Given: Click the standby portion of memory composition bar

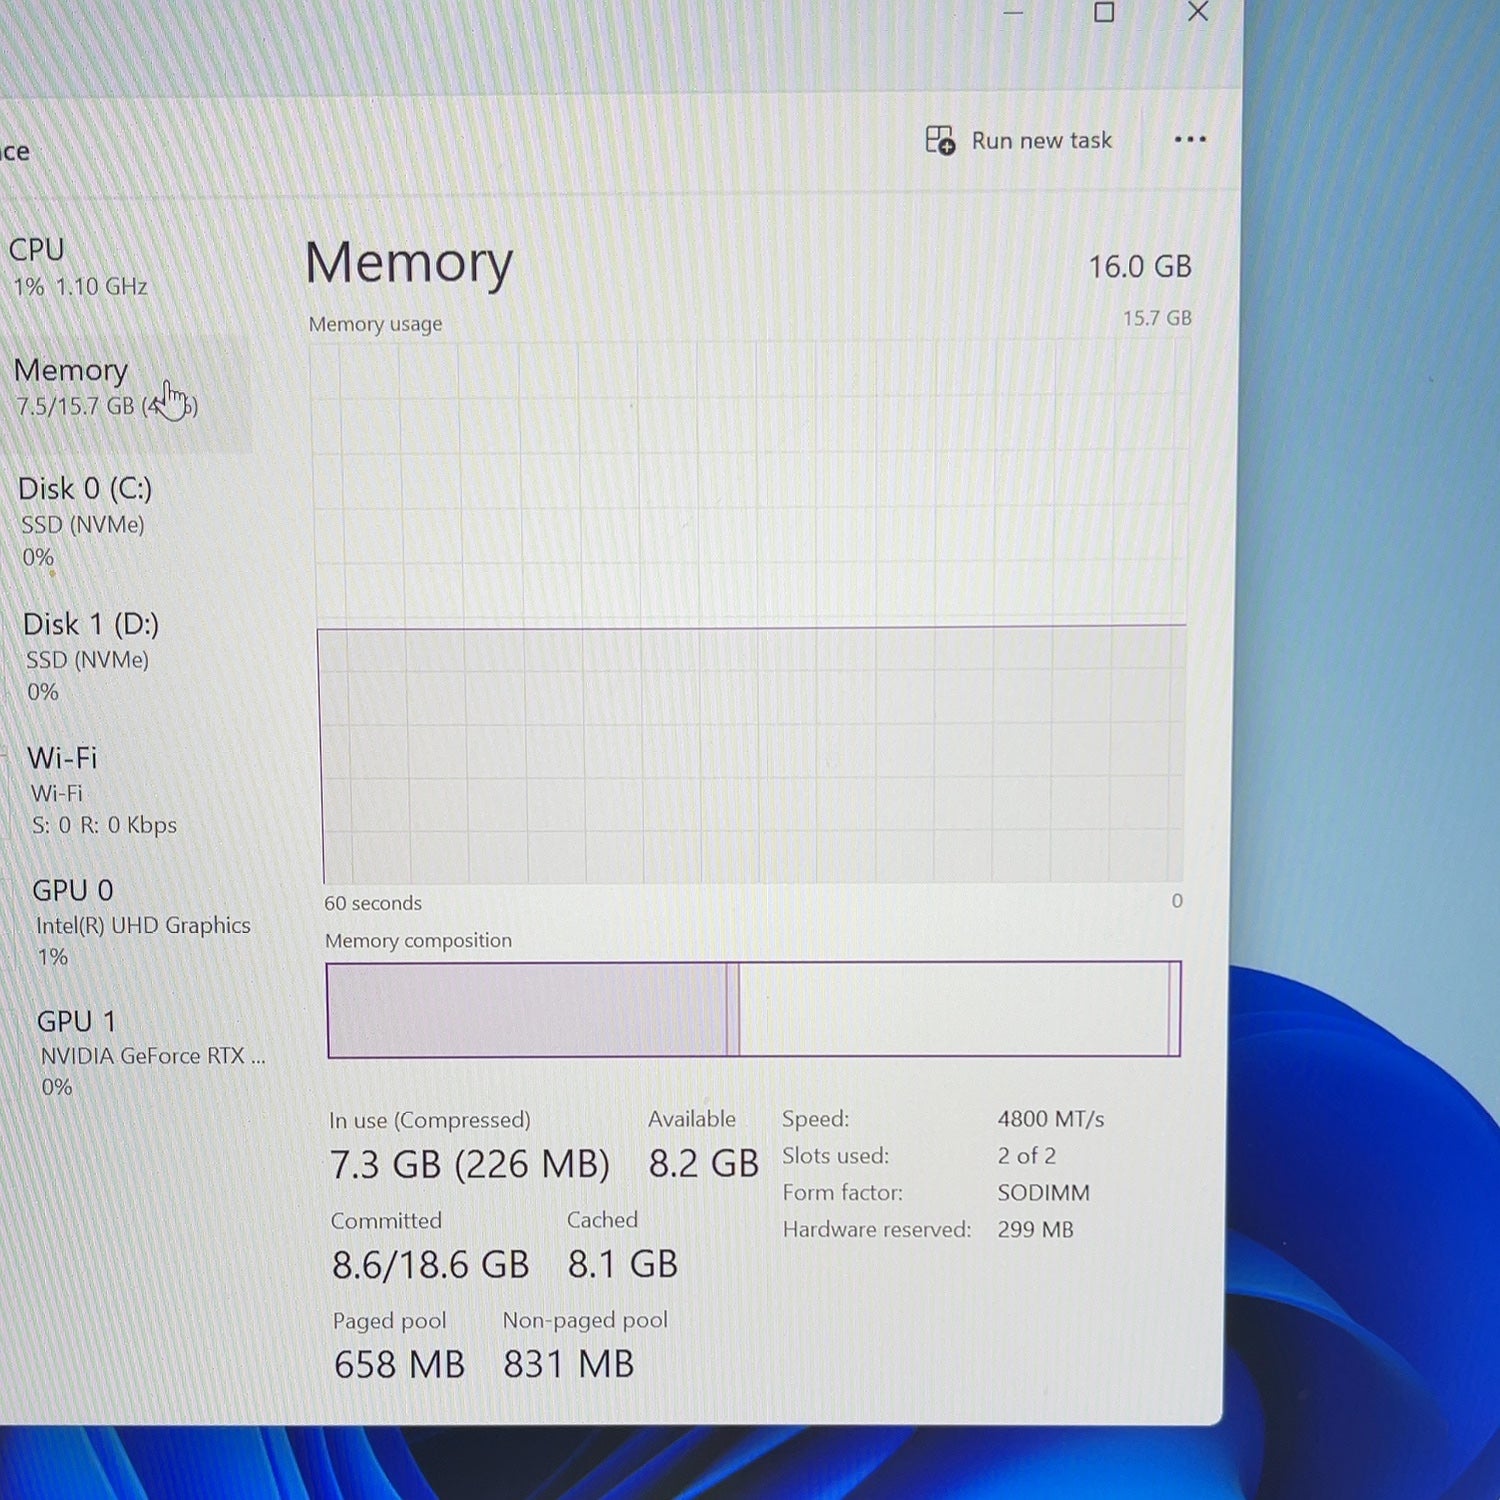Looking at the screenshot, I should tap(953, 1008).
